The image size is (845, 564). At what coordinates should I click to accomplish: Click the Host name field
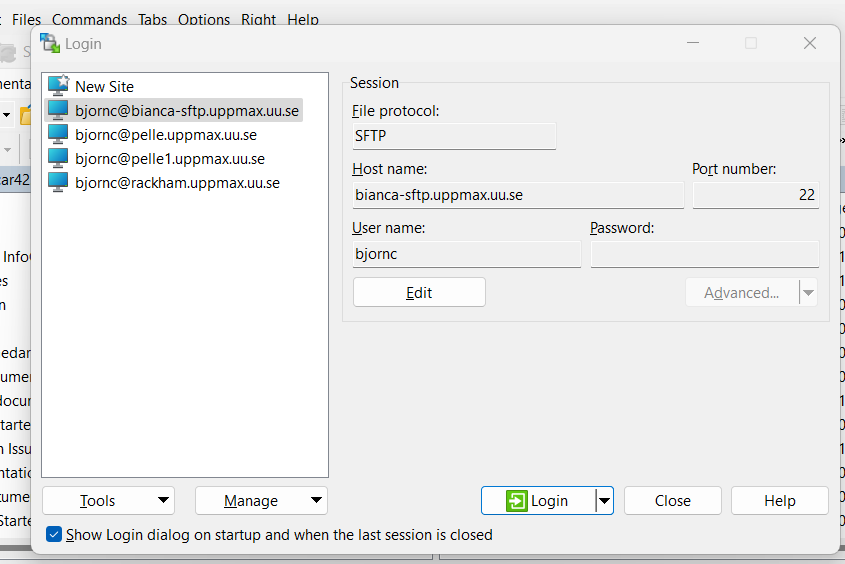[518, 195]
